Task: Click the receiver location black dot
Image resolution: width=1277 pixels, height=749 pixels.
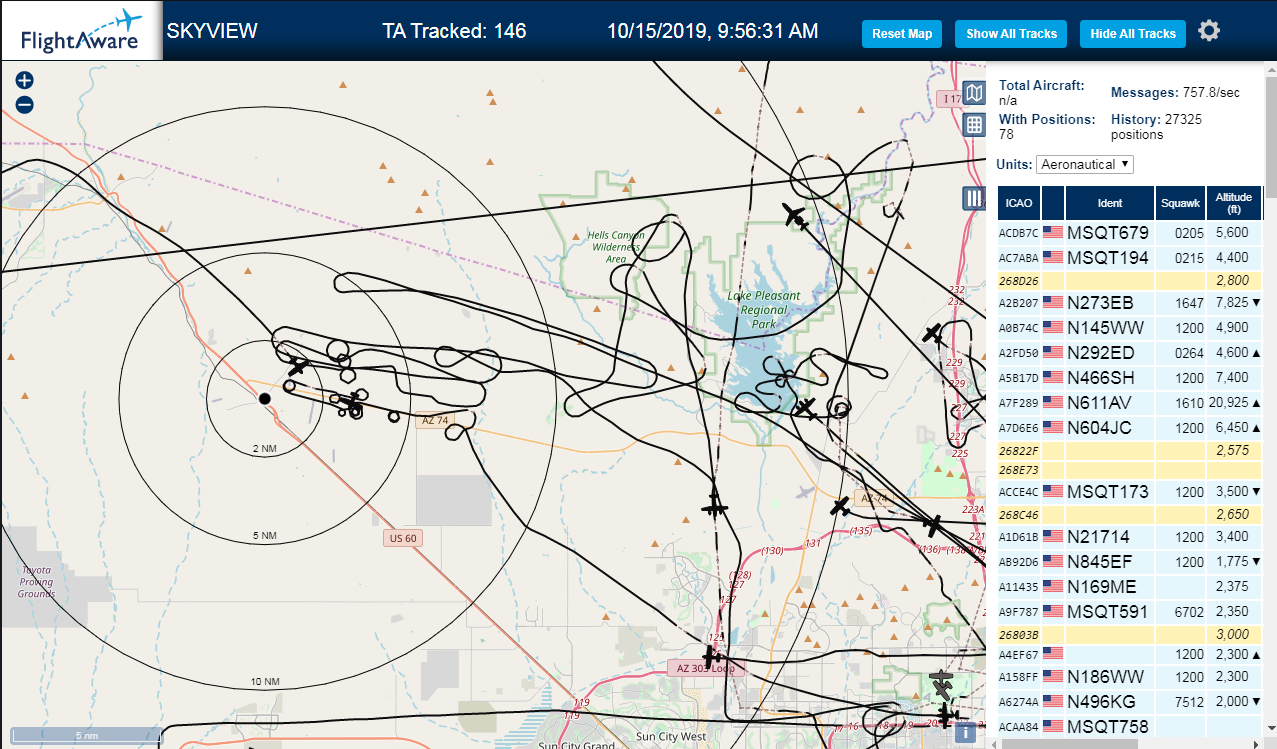Action: point(265,399)
